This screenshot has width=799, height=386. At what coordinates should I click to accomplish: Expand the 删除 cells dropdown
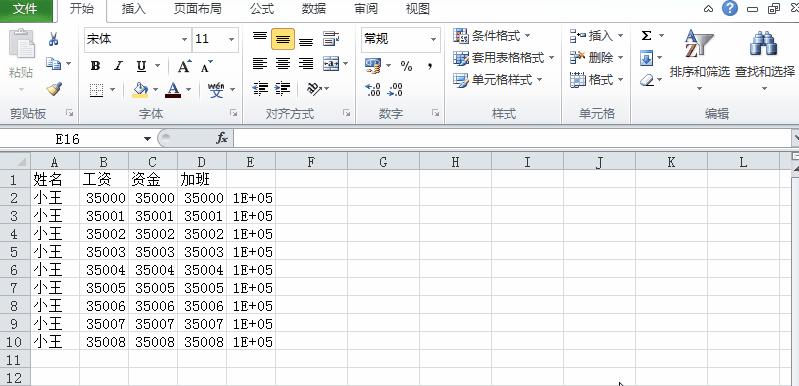pos(620,58)
